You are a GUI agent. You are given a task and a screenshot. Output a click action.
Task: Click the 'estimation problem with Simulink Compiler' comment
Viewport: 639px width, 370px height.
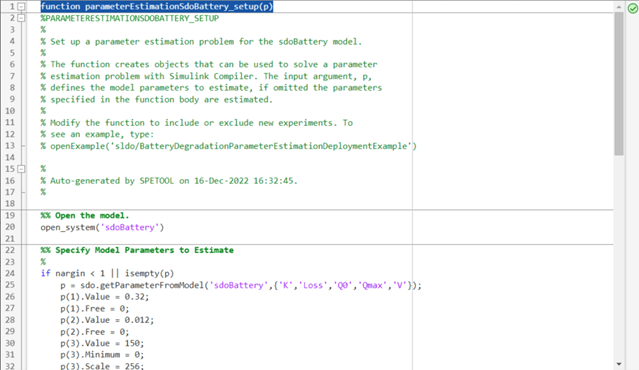pyautogui.click(x=206, y=76)
